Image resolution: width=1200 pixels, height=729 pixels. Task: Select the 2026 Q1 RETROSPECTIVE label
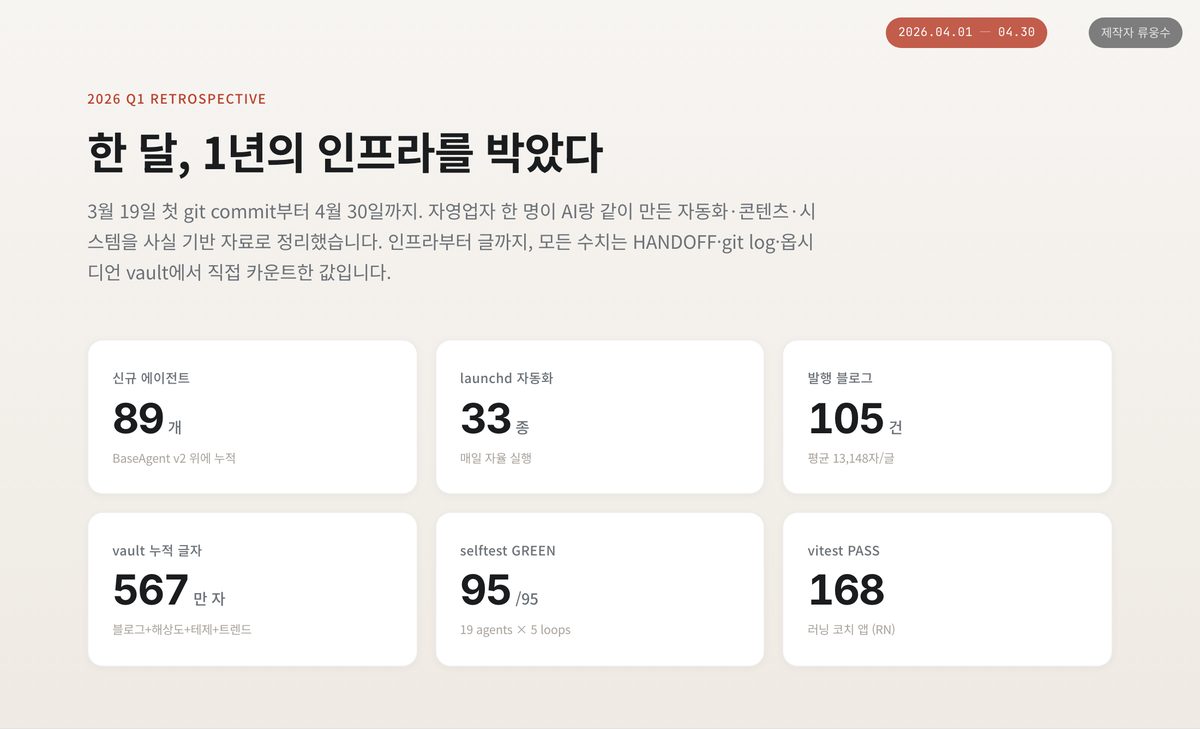(177, 99)
